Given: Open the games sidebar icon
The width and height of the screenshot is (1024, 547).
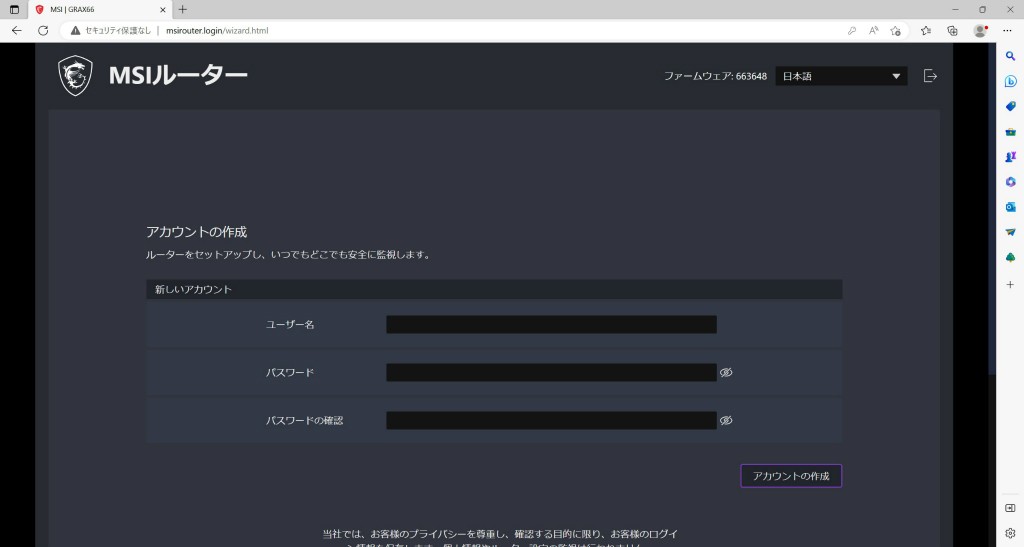Looking at the screenshot, I should (x=1010, y=157).
